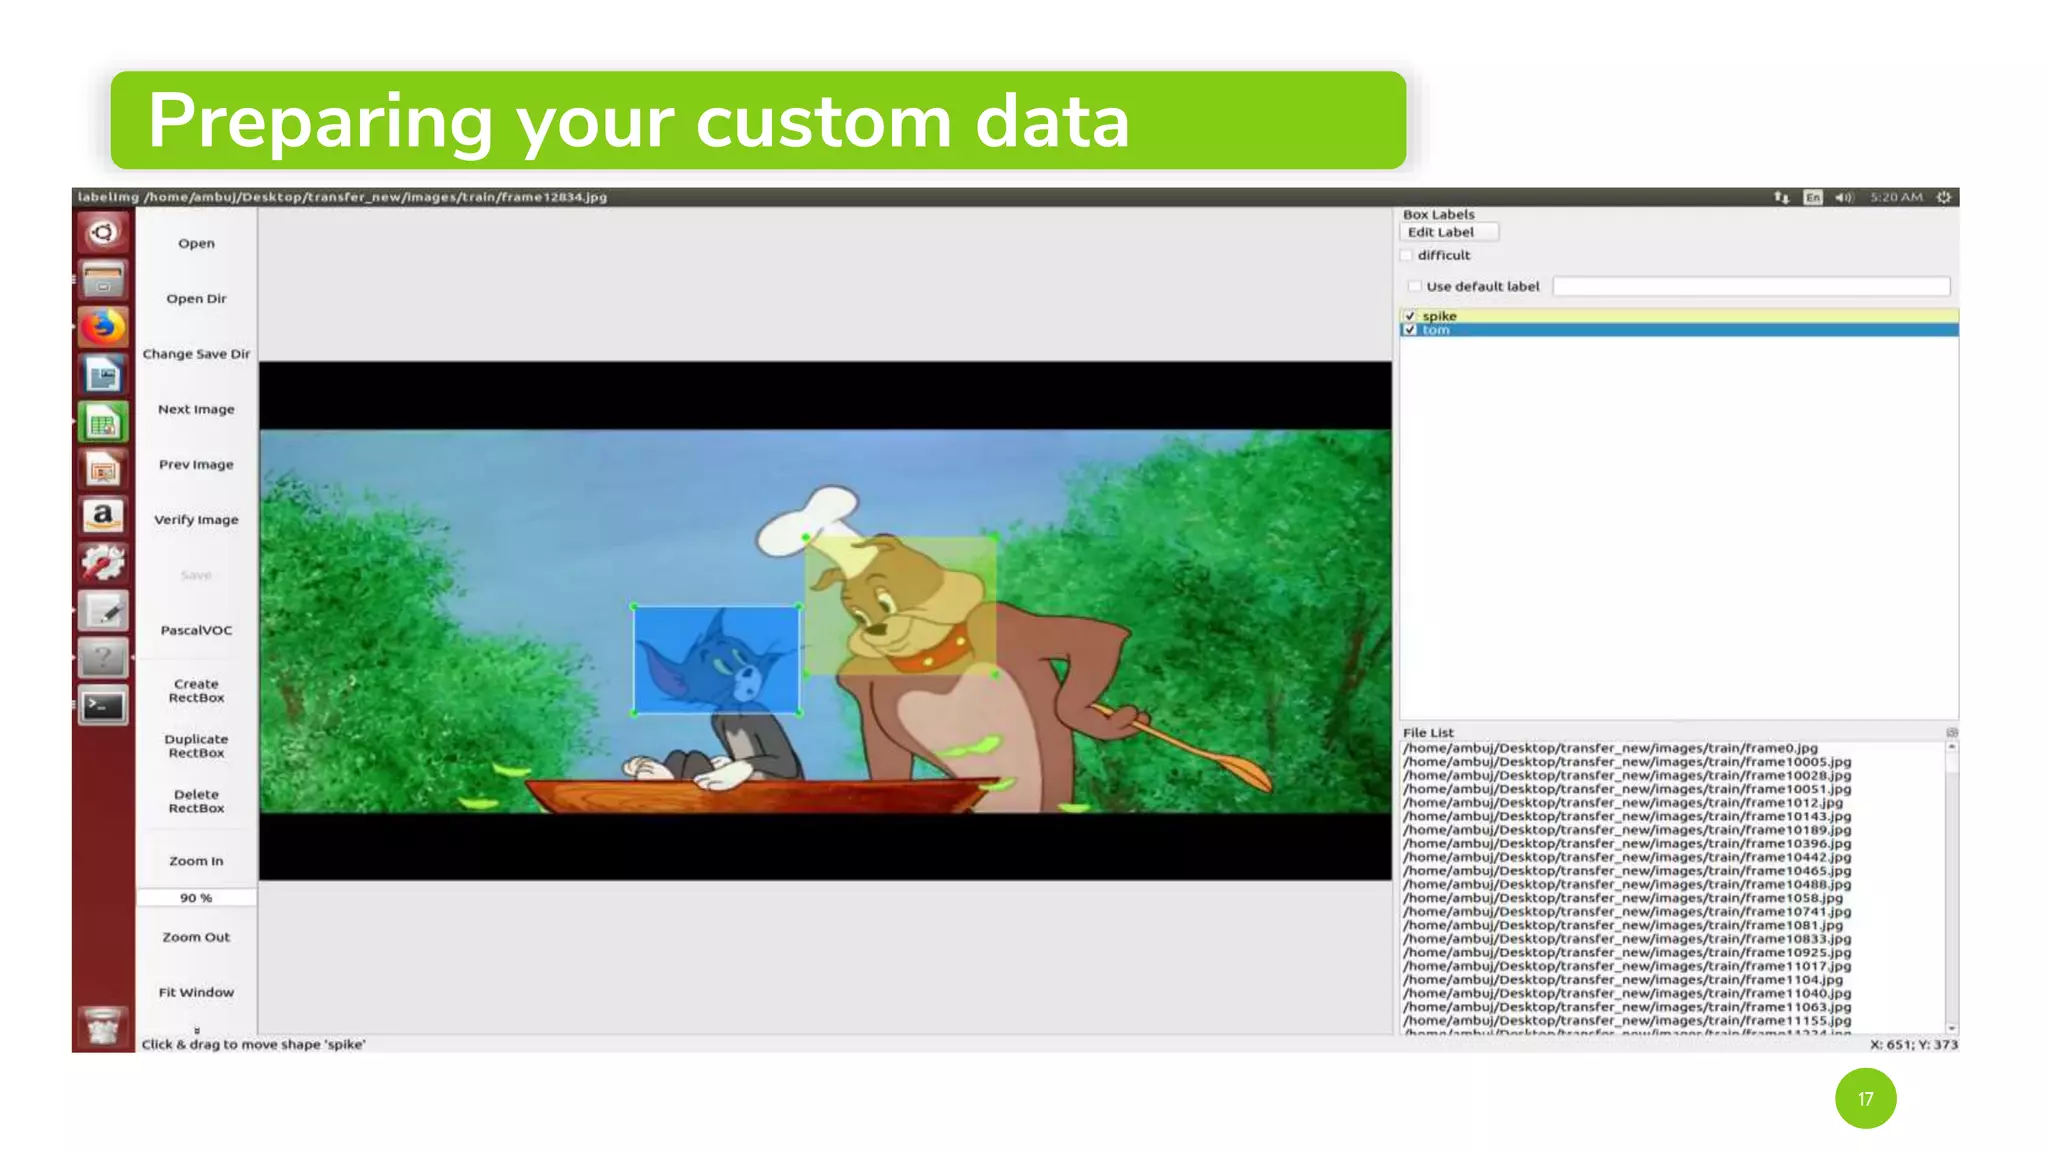Click Change Save Dir tool
Viewport: 2048px width, 1152px height.
click(x=196, y=354)
